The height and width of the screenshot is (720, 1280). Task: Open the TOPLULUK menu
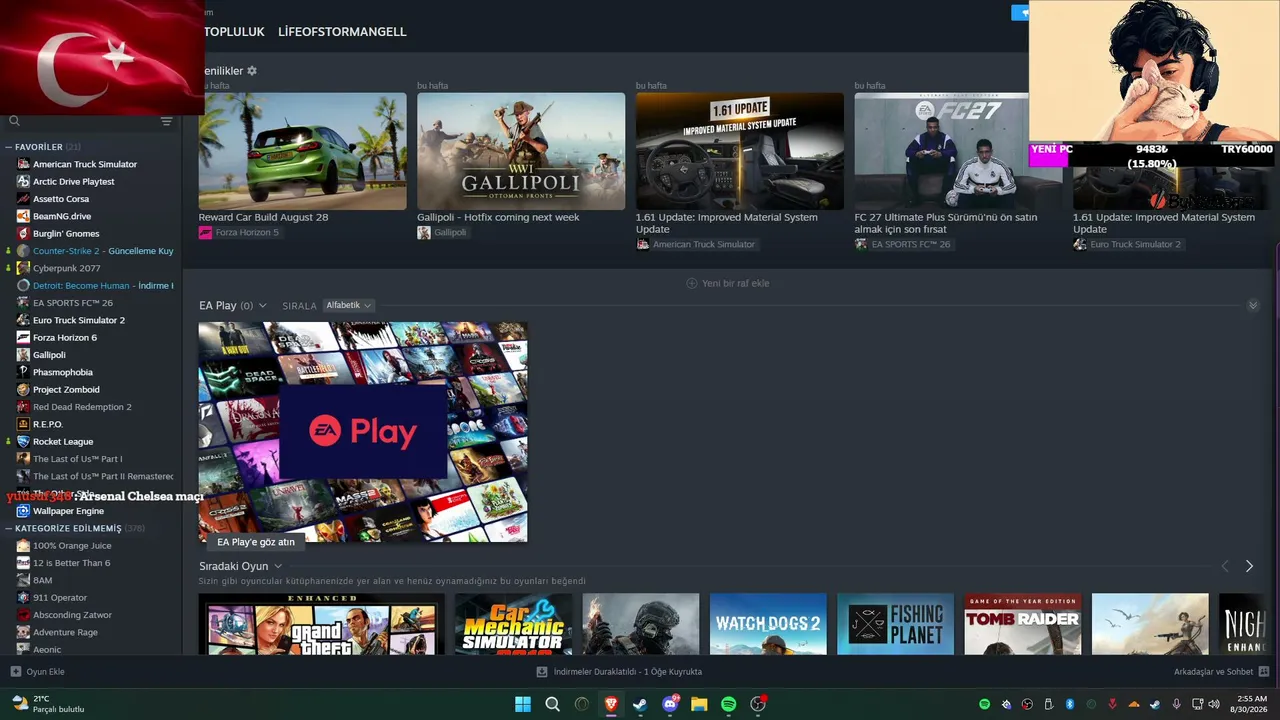point(234,32)
